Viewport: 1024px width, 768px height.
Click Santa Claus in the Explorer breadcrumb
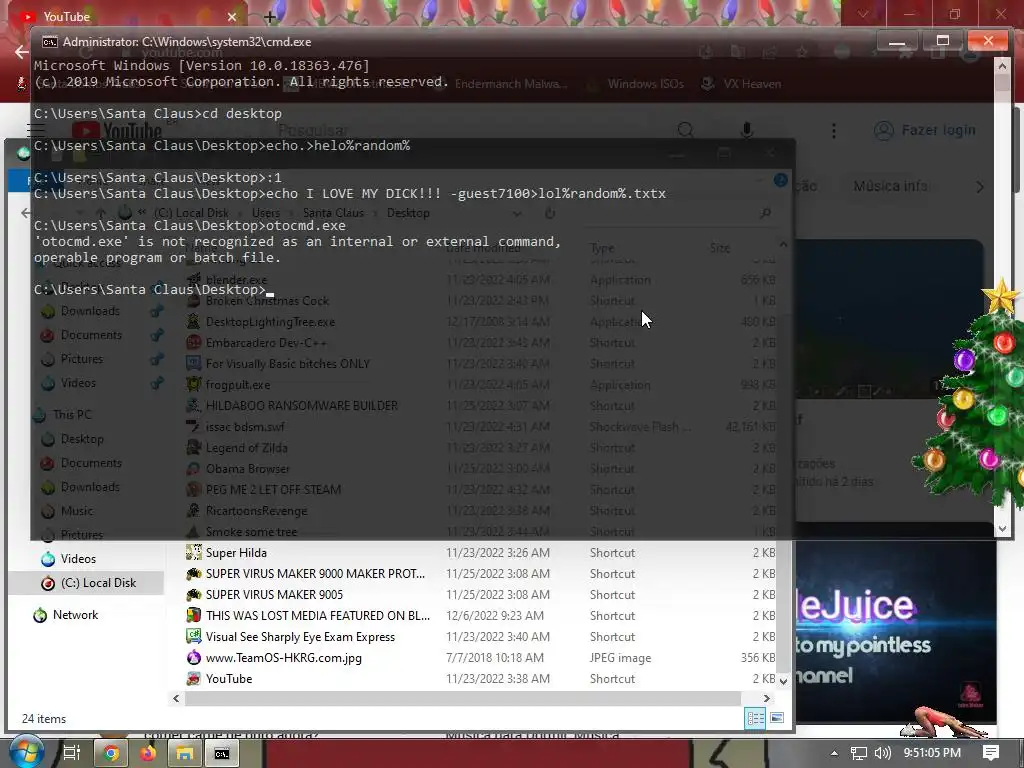coord(333,213)
